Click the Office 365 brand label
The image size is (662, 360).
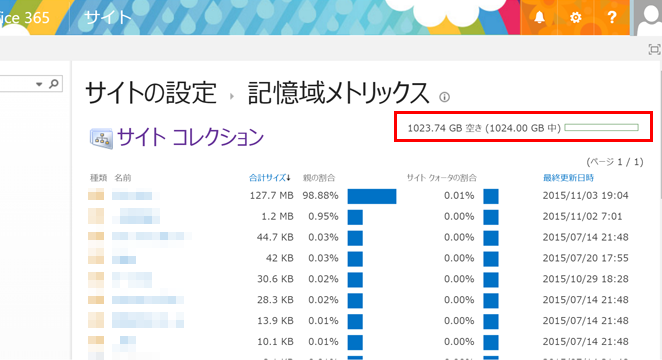[24, 18]
